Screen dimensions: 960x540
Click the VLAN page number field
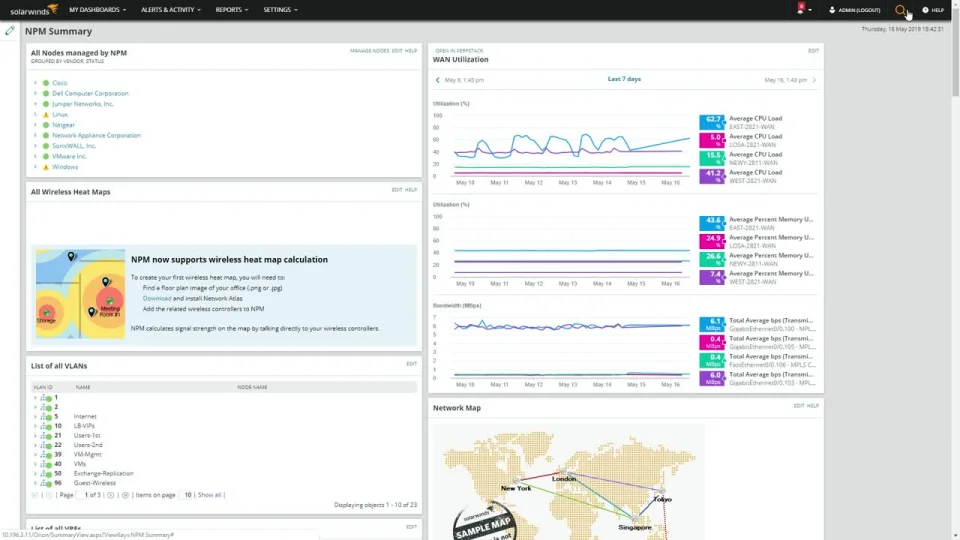(81, 495)
